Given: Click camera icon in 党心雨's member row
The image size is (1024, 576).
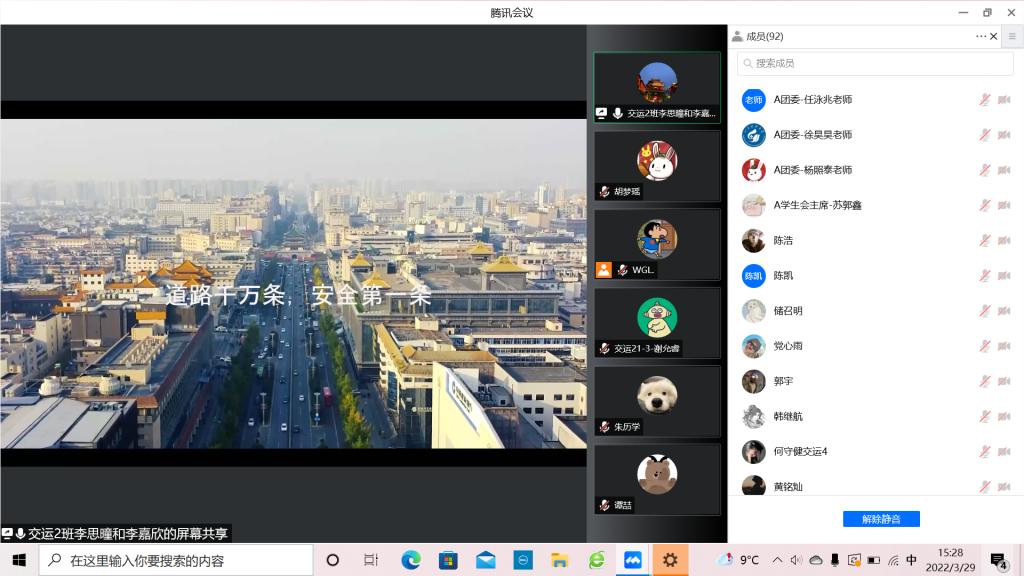Looking at the screenshot, I should tap(1004, 346).
